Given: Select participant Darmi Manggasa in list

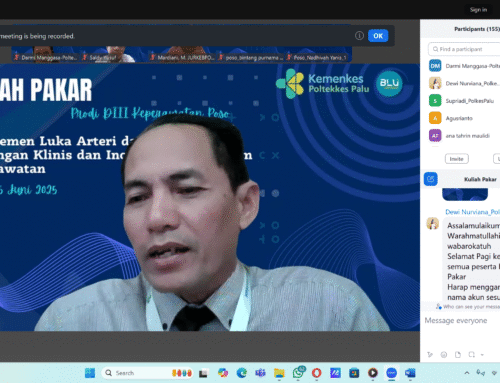Looking at the screenshot, I should click(465, 66).
